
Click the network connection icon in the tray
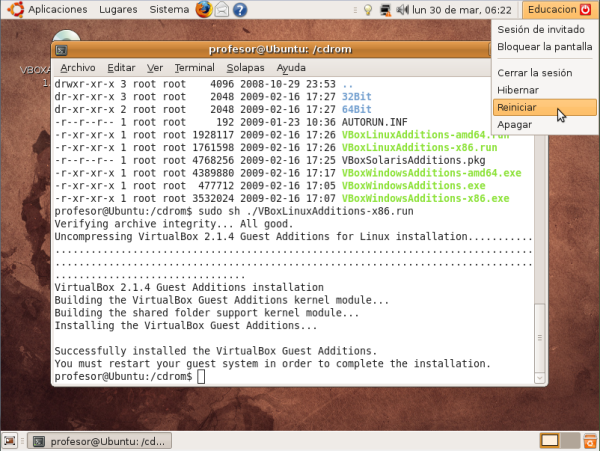coord(384,10)
